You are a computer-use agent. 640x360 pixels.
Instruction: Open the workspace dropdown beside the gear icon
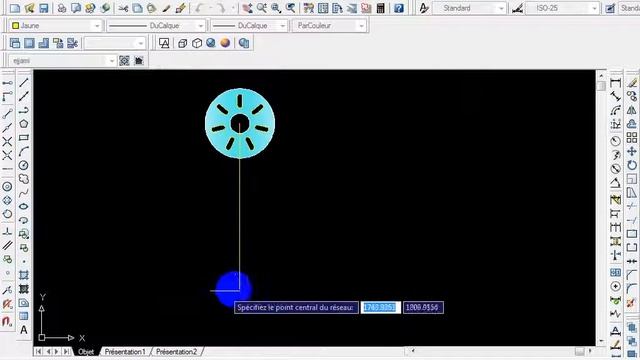tap(62, 61)
